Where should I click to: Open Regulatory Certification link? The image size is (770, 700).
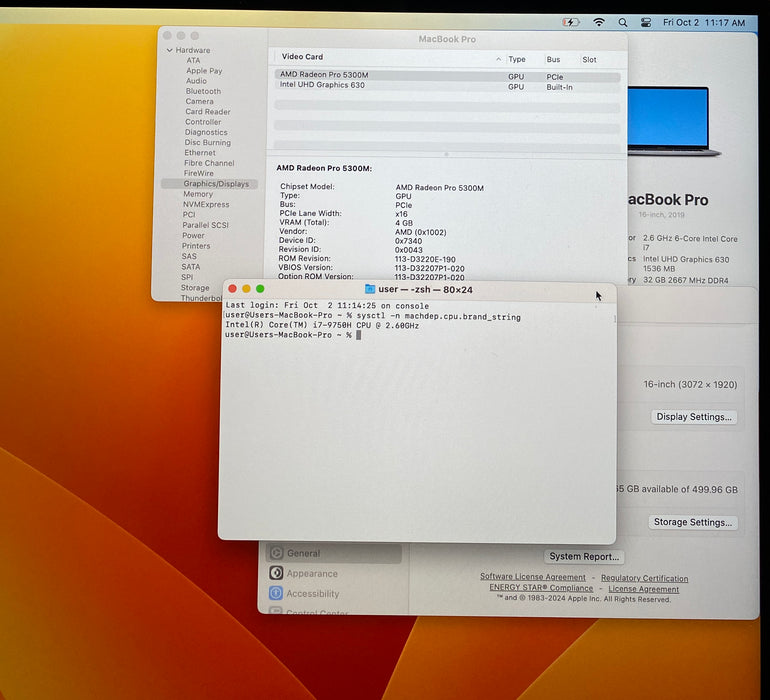[x=644, y=578]
